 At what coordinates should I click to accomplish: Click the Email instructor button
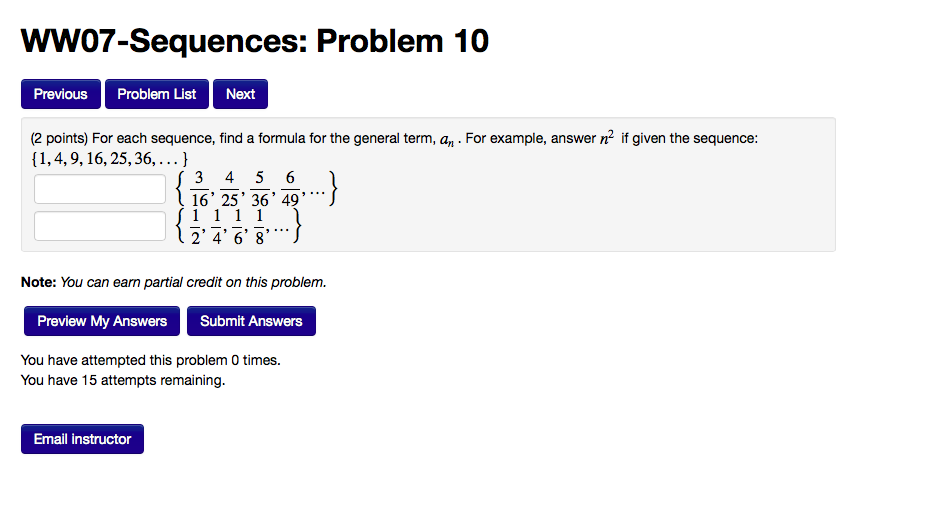click(82, 439)
